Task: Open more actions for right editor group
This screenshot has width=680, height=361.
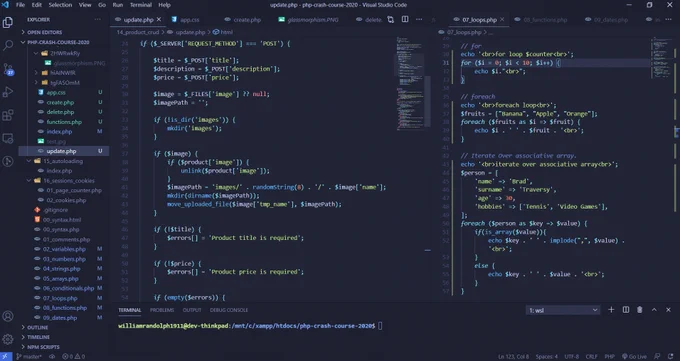Action: tap(668, 20)
